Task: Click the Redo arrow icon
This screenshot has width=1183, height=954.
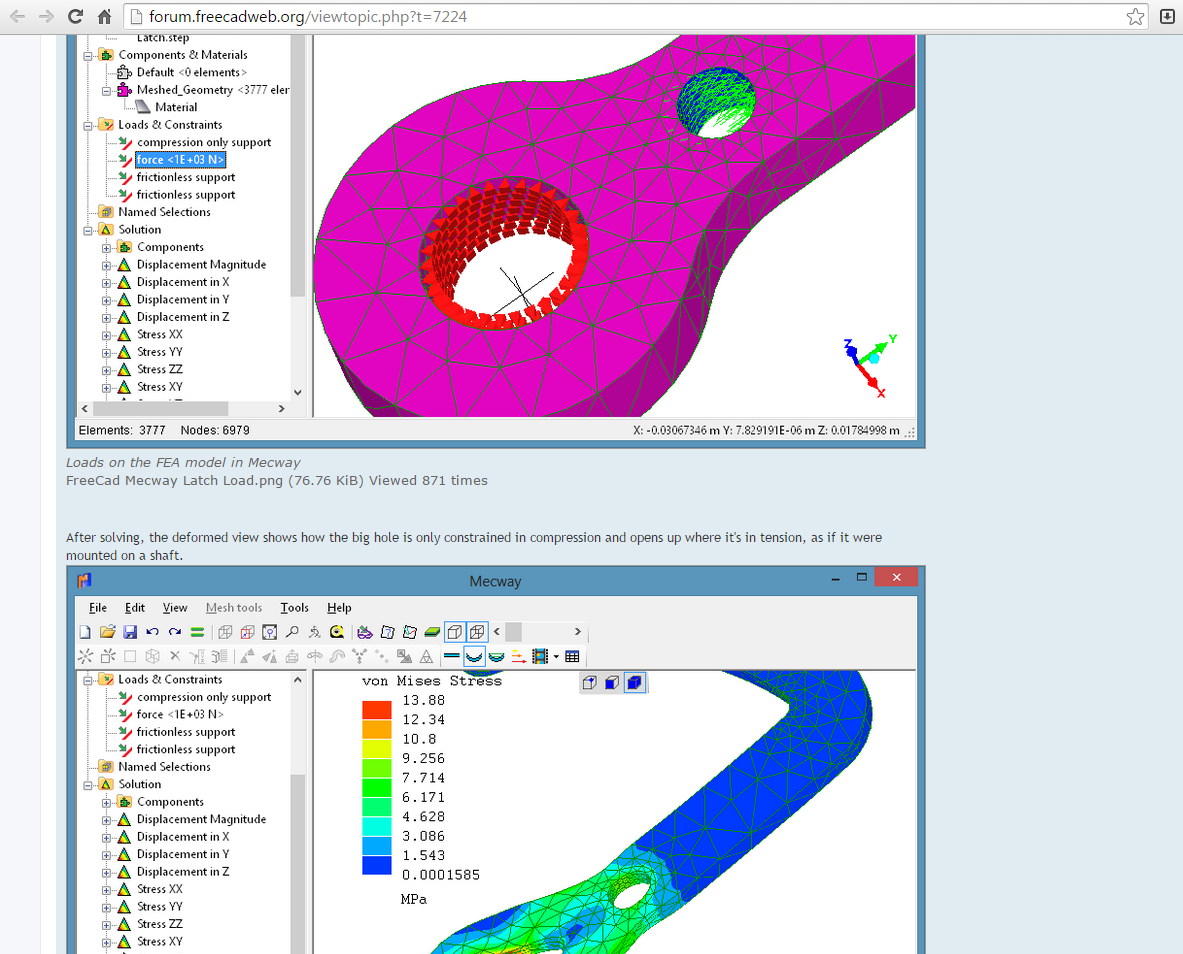Action: 175,632
